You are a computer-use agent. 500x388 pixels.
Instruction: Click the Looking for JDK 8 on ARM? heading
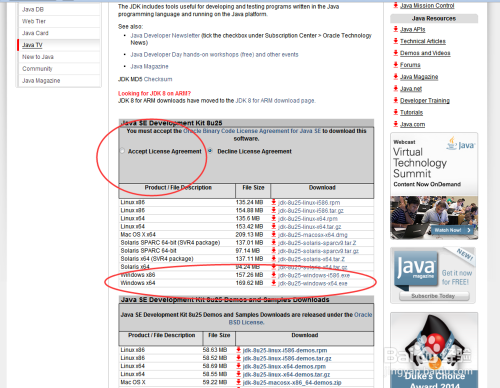154,93
